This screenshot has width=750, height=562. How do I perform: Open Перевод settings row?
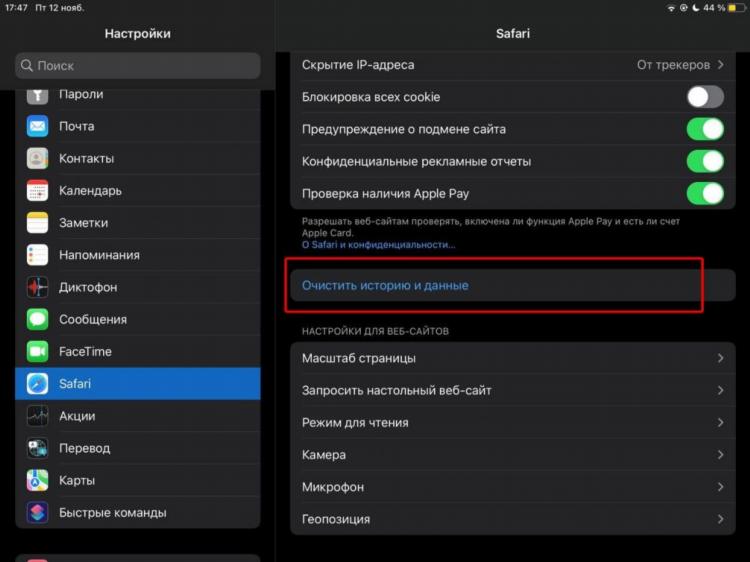pyautogui.click(x=138, y=448)
